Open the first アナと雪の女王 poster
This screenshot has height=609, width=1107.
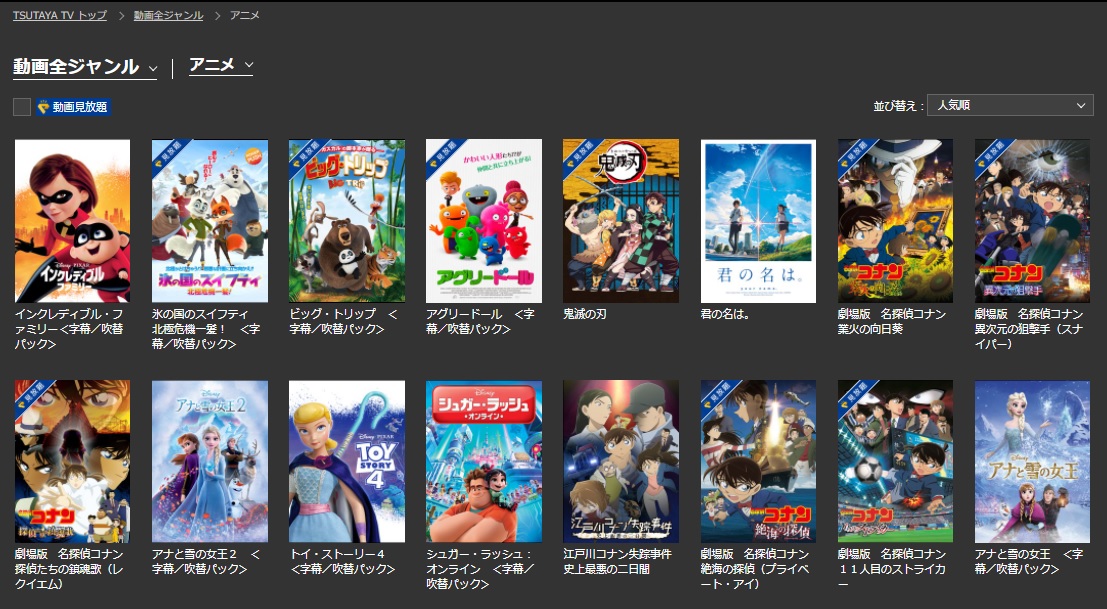[1032, 462]
